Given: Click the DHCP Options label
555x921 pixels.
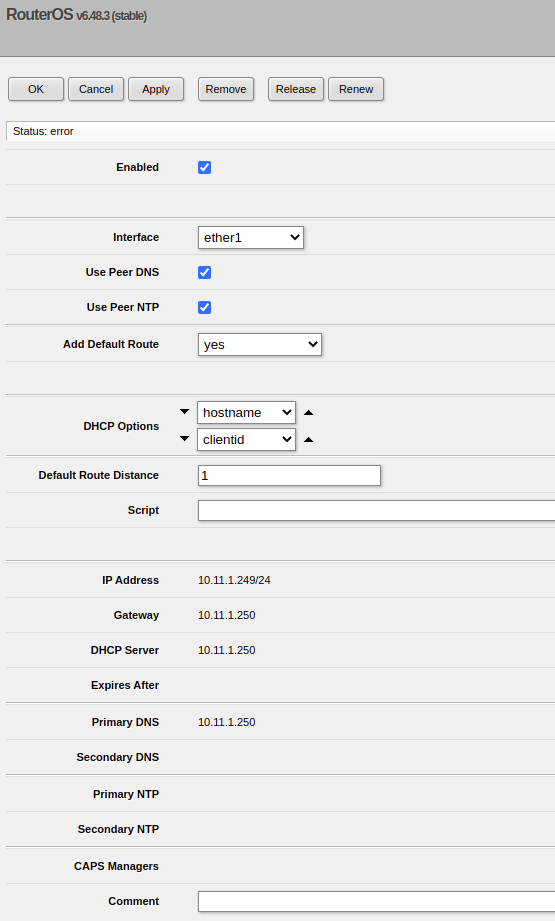Looking at the screenshot, I should pyautogui.click(x=121, y=426).
